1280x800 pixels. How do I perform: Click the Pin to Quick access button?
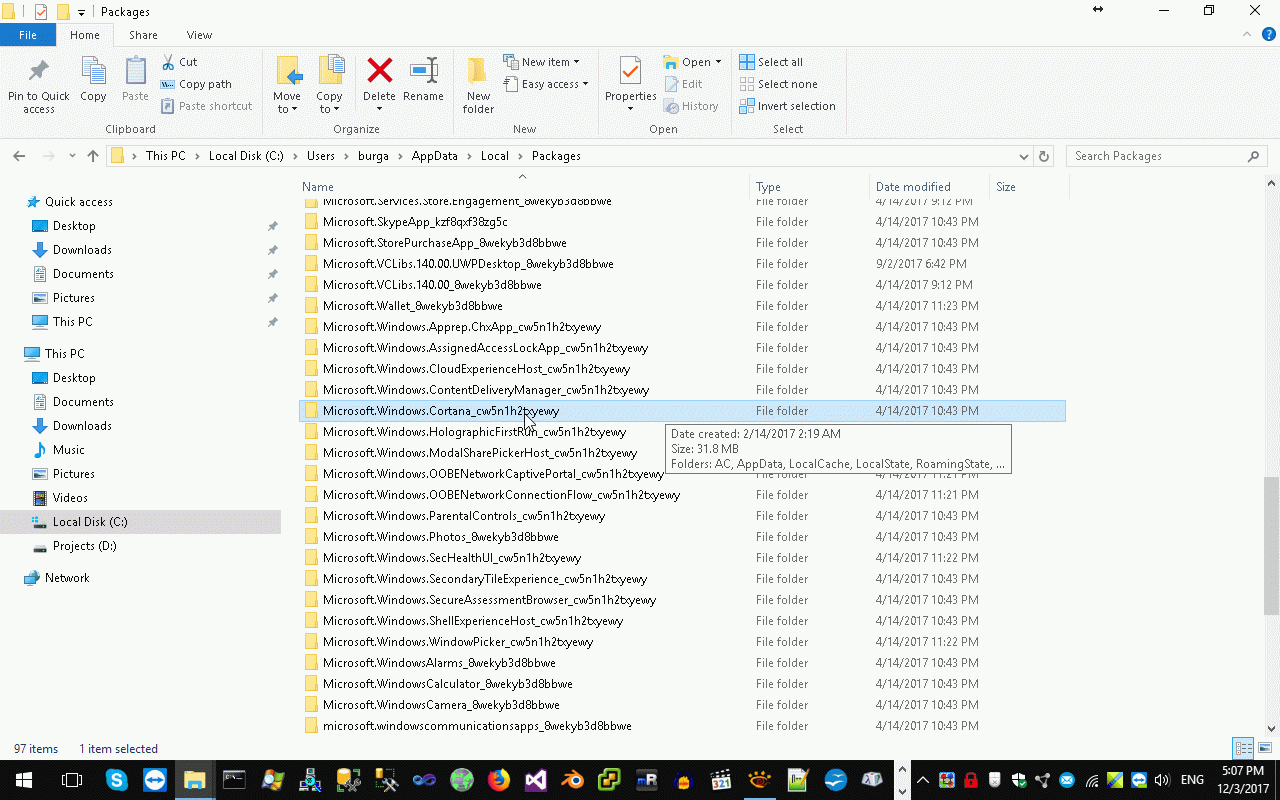click(x=39, y=84)
